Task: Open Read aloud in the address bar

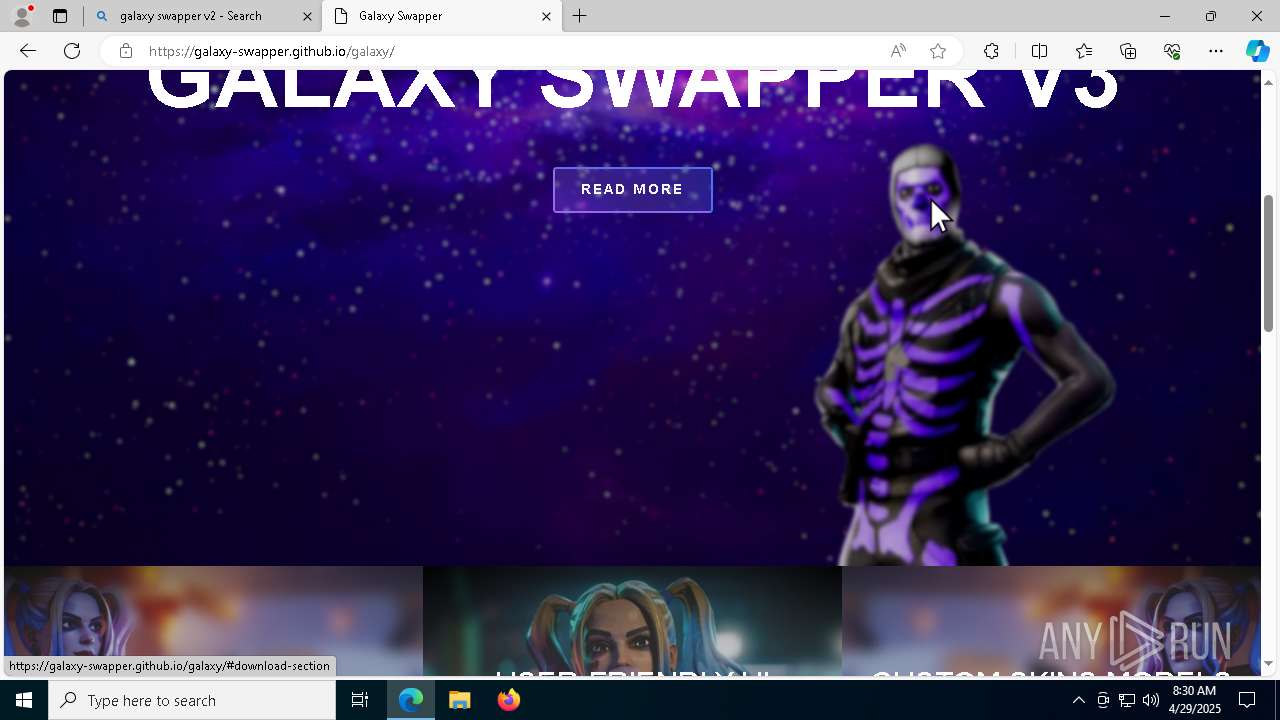Action: 898,51
